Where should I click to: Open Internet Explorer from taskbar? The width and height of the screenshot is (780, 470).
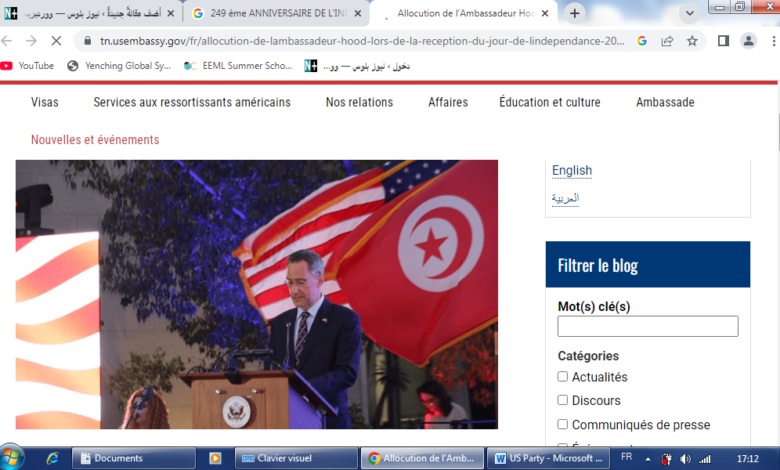coord(52,458)
